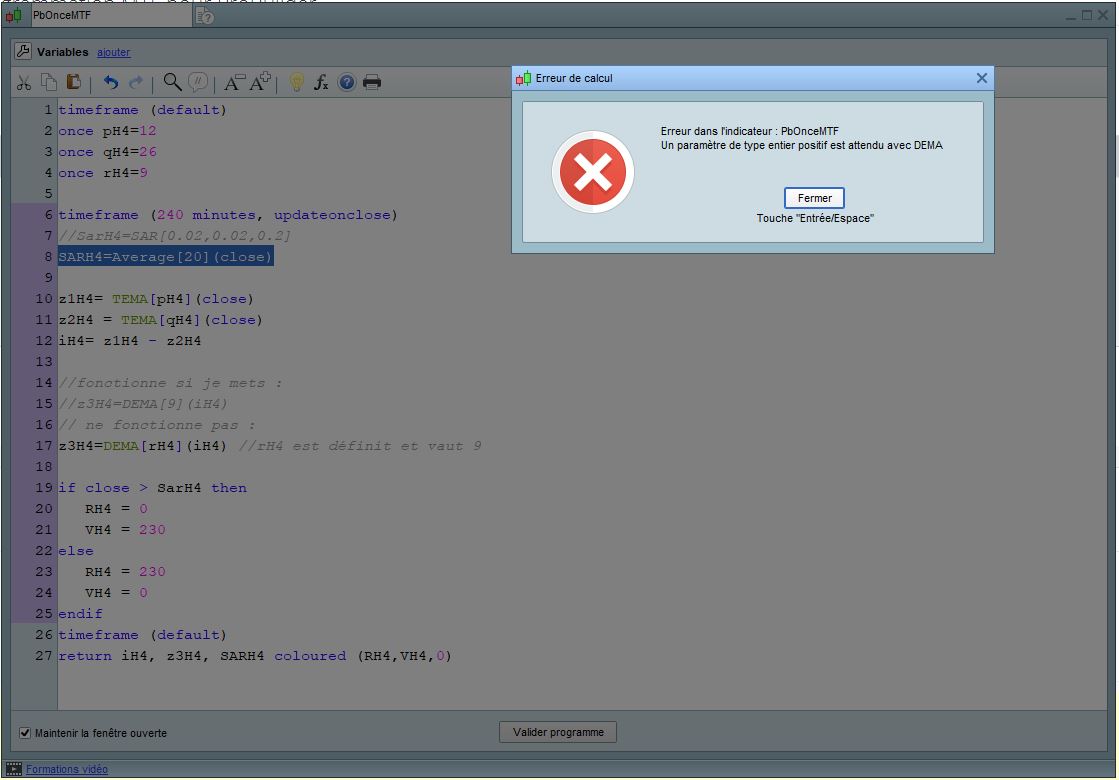This screenshot has height=780, width=1119.
Task: Click the Redo arrow icon
Action: pos(136,83)
